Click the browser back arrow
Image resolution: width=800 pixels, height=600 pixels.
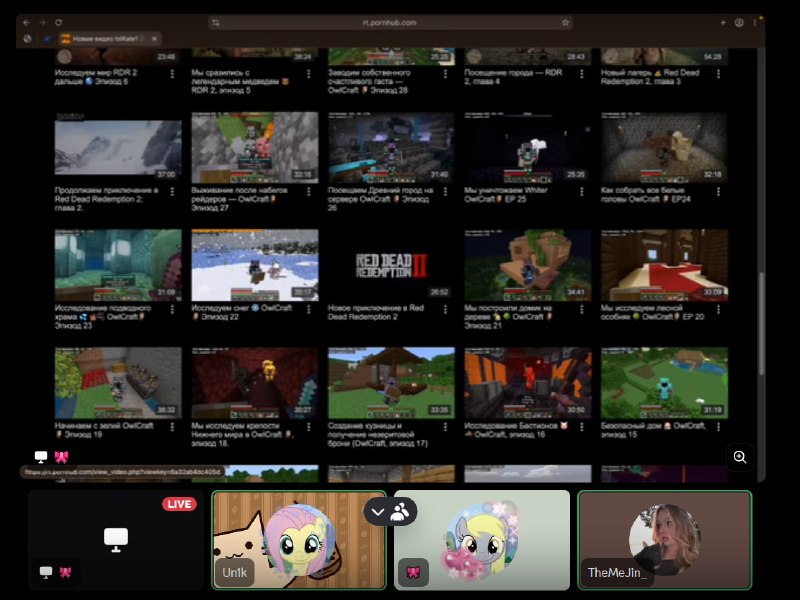coord(26,22)
